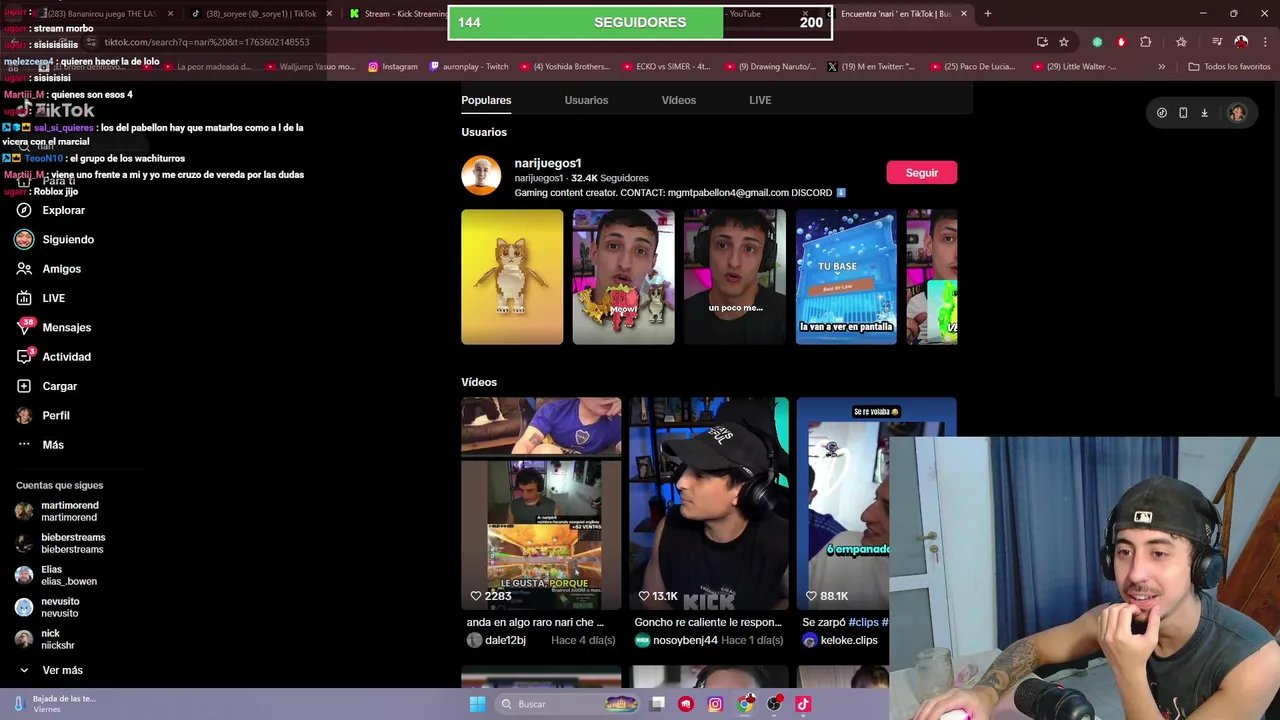Click the phone app icon near profile avatar
Viewport: 1280px width, 720px height.
pos(1183,113)
